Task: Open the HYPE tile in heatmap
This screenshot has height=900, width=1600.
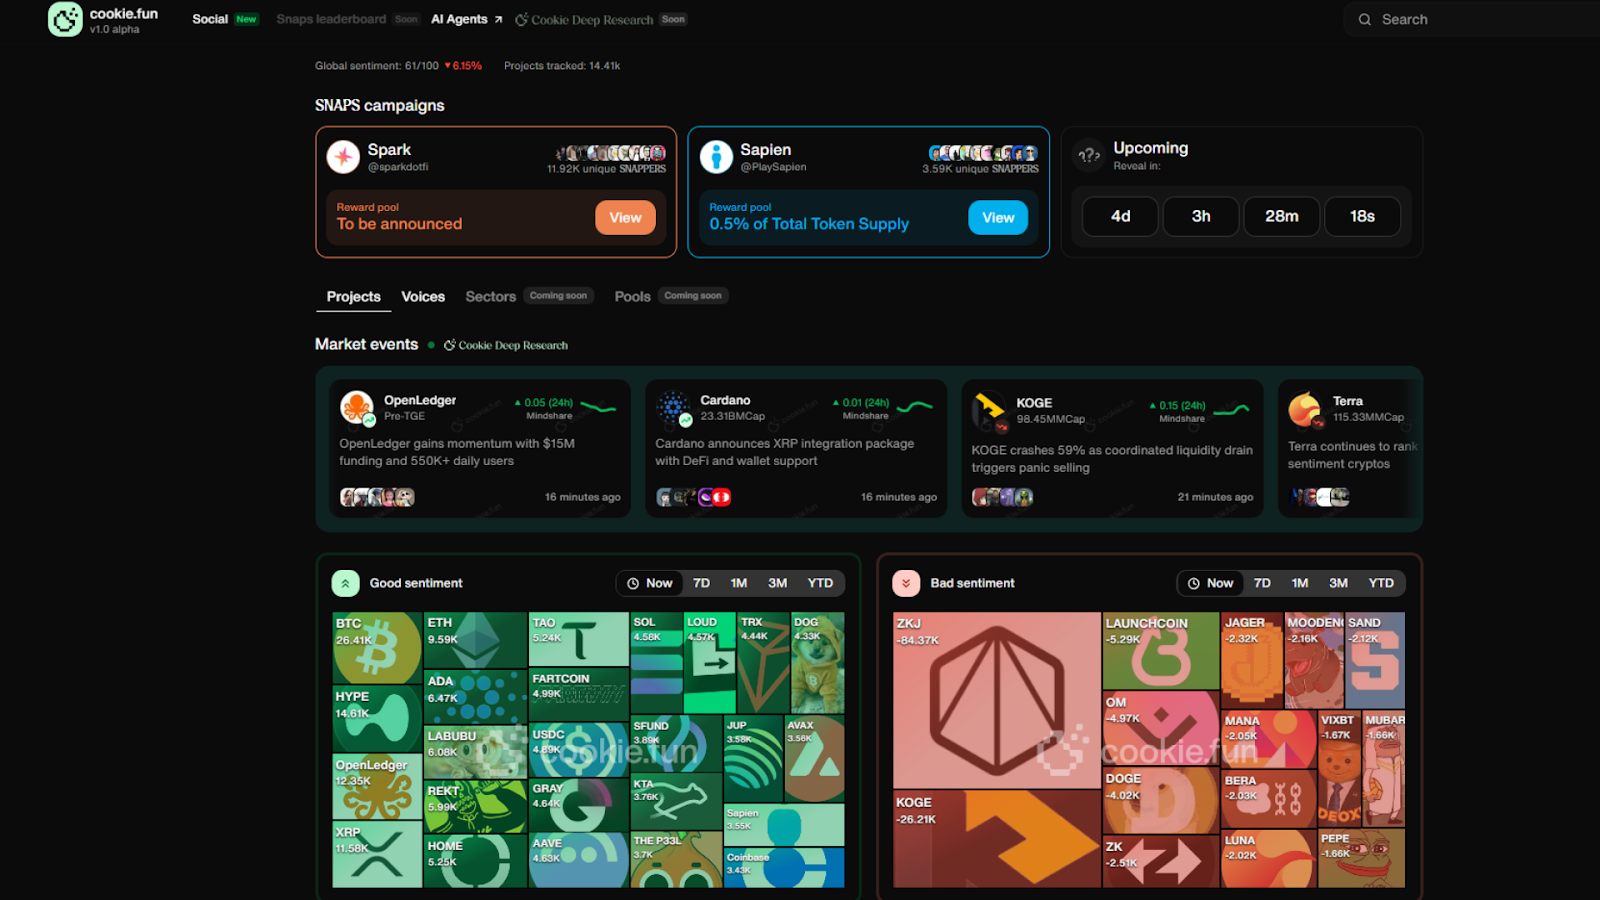Action: (377, 719)
